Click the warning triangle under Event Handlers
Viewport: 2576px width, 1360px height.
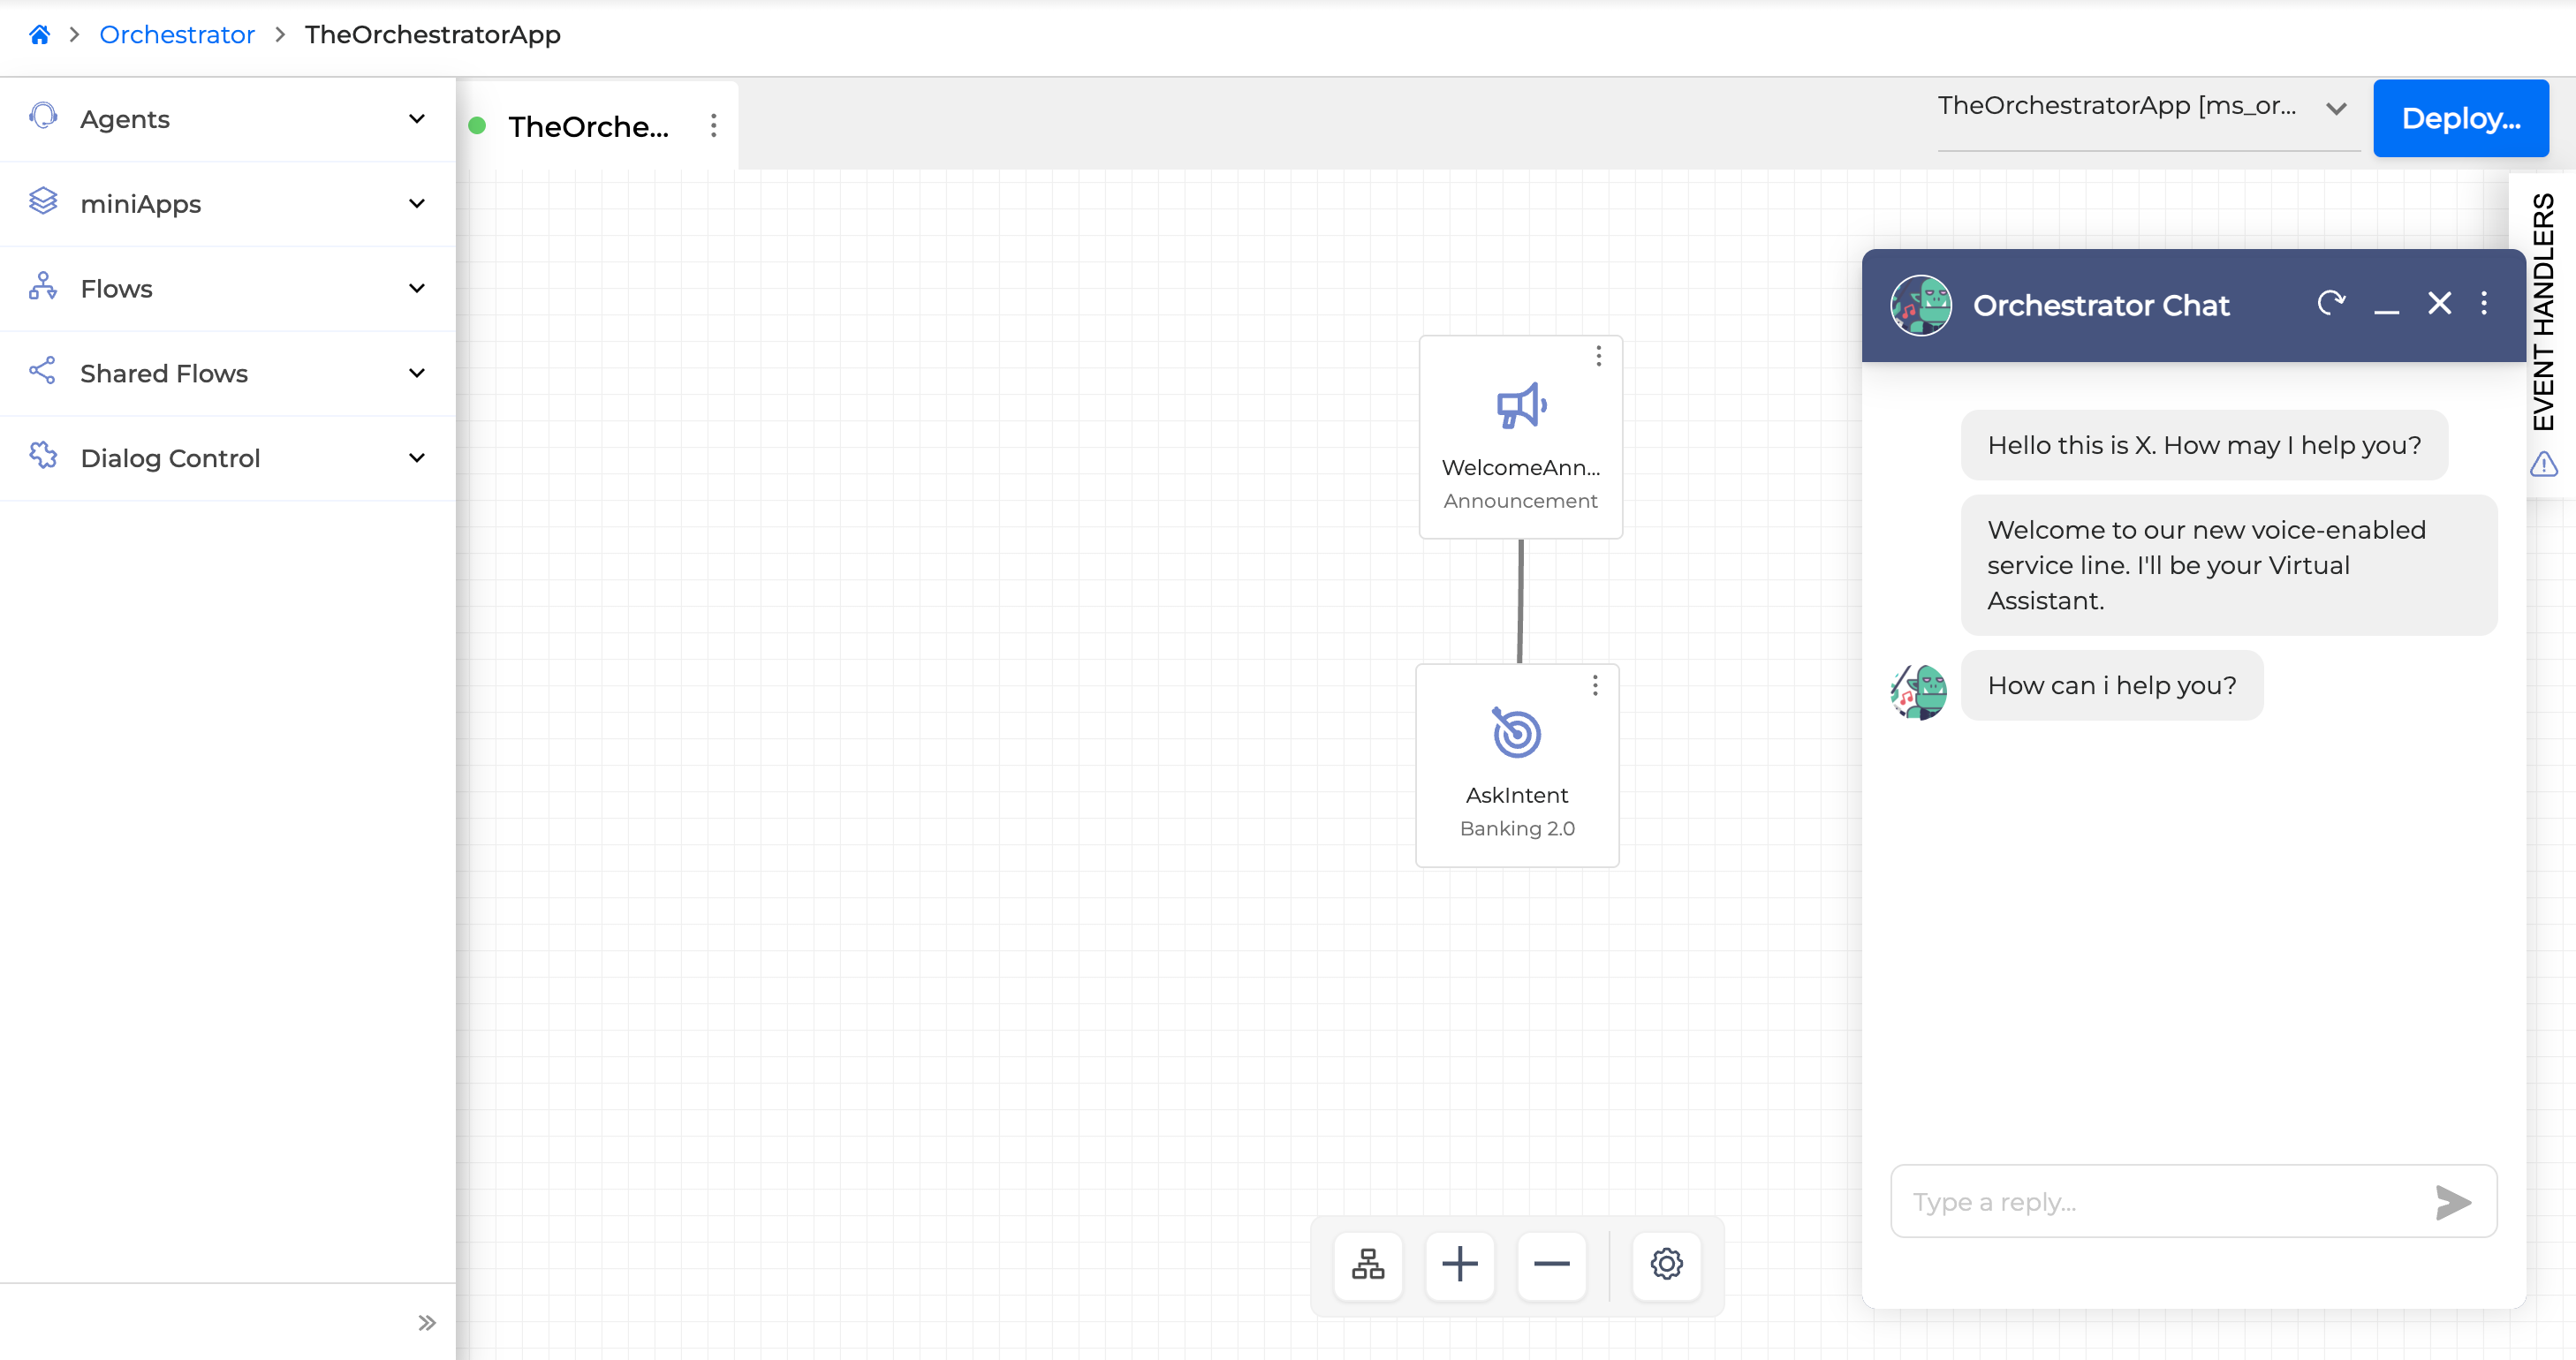pyautogui.click(x=2544, y=464)
